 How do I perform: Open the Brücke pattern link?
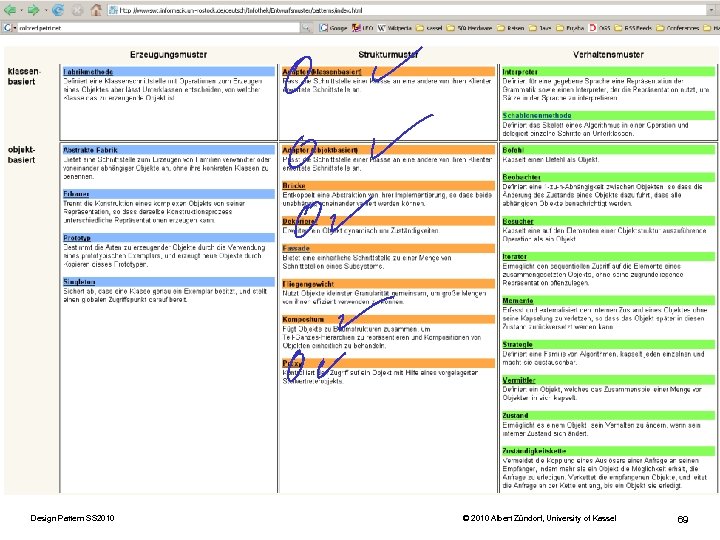pyautogui.click(x=294, y=186)
